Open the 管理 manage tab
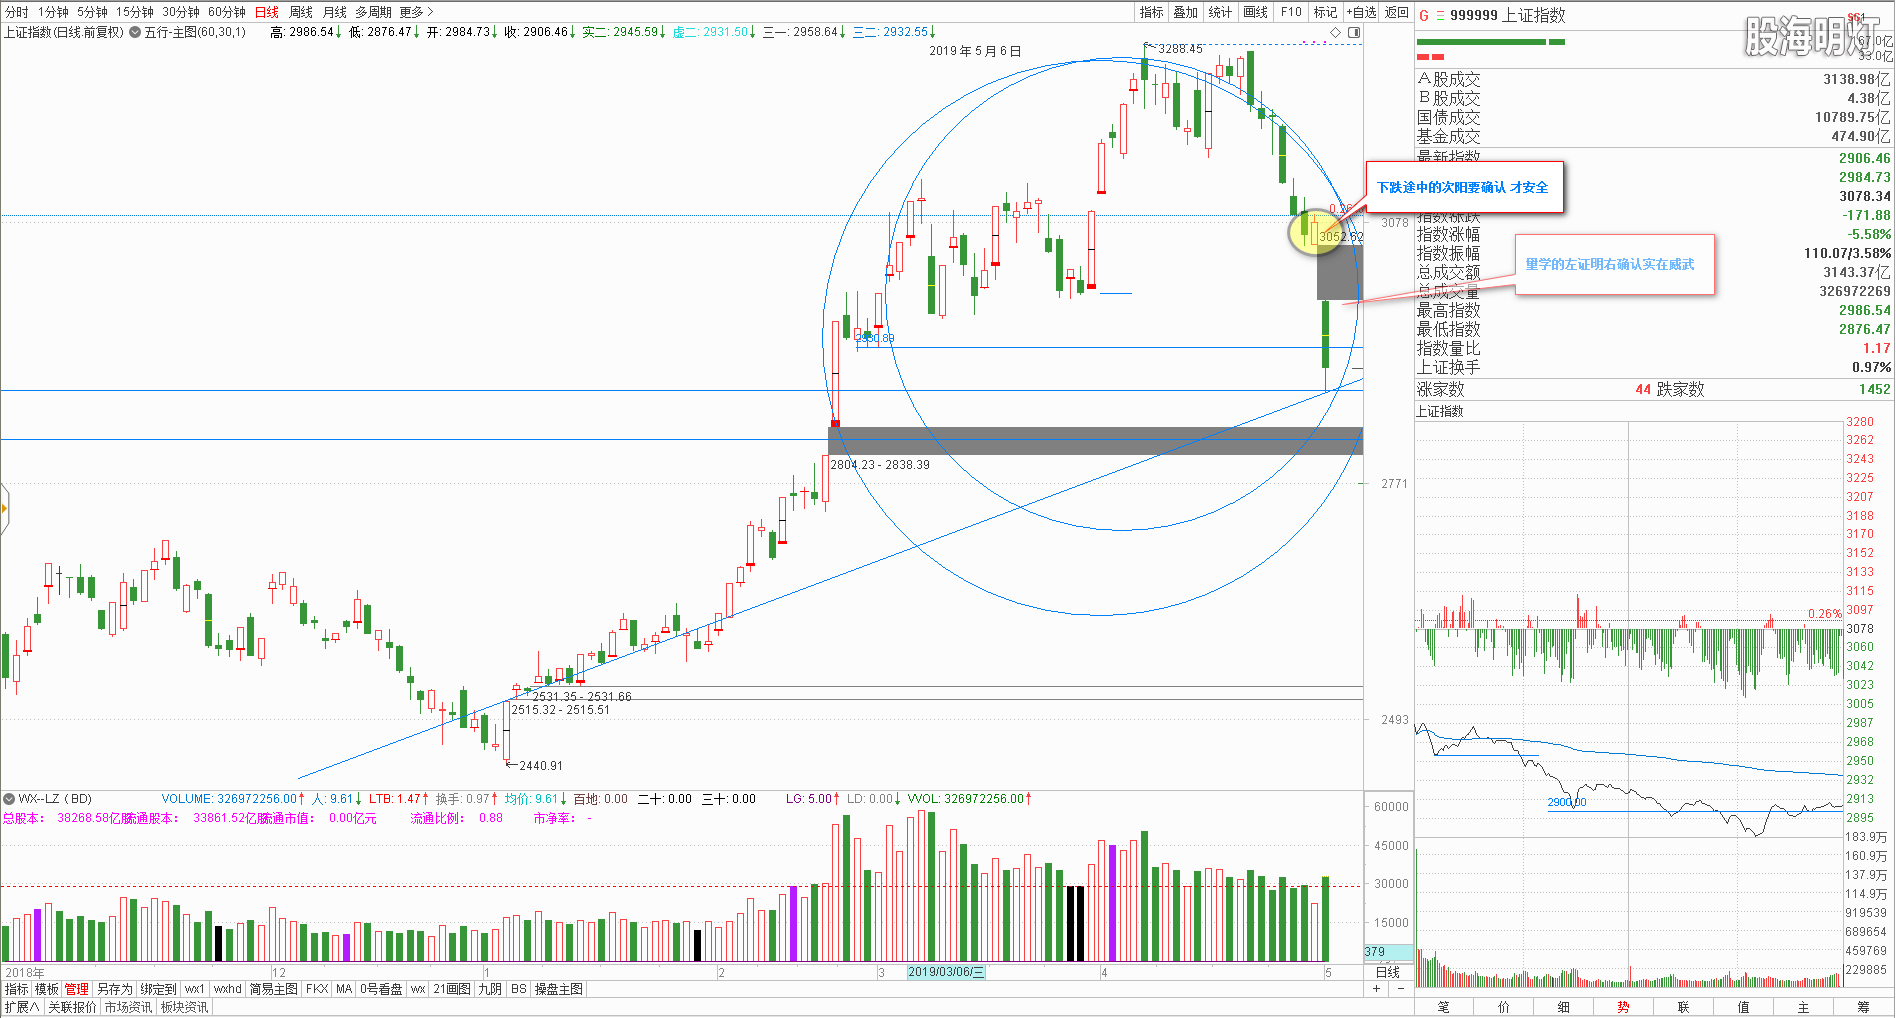 pos(77,989)
